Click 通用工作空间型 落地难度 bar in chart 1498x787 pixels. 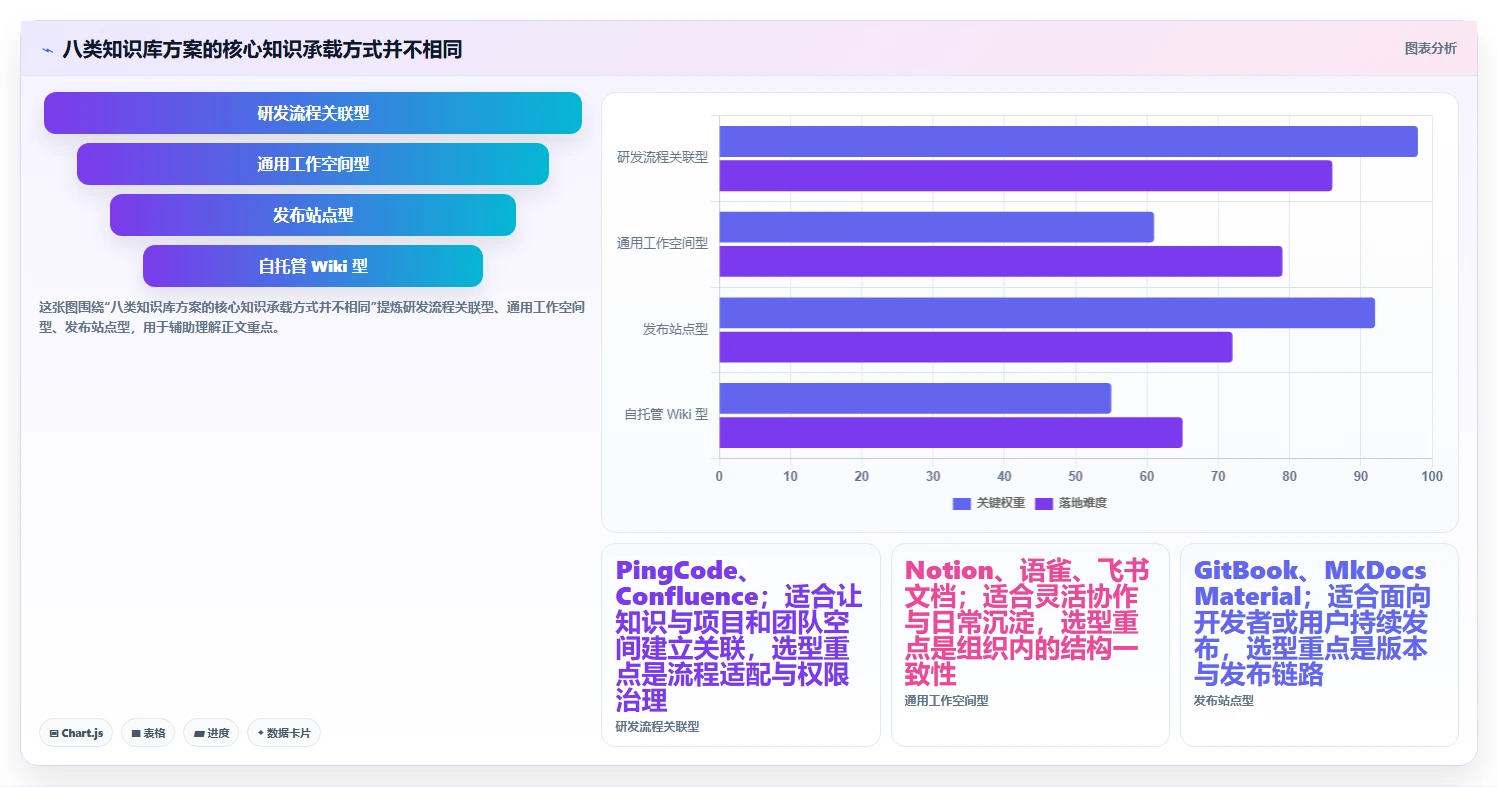coord(1000,262)
